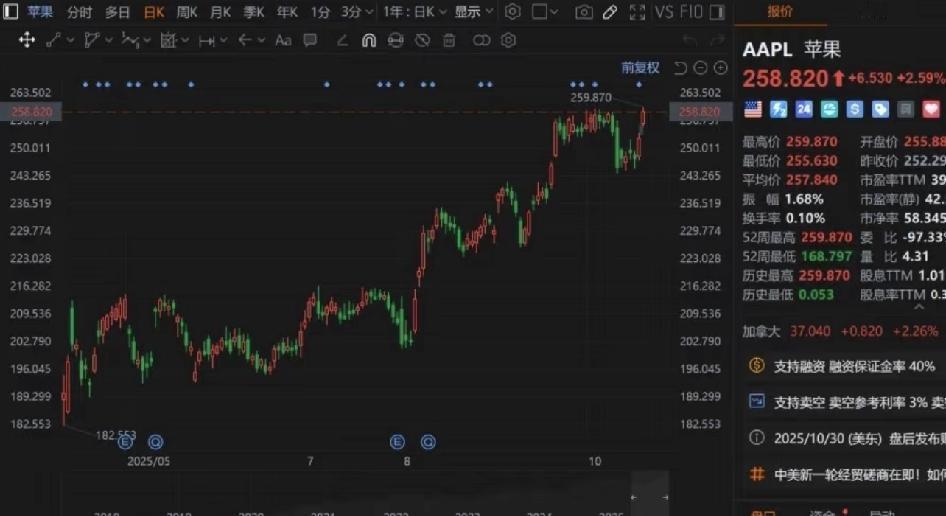Switch to 季K quarterly chart
The width and height of the screenshot is (946, 516).
pos(254,12)
